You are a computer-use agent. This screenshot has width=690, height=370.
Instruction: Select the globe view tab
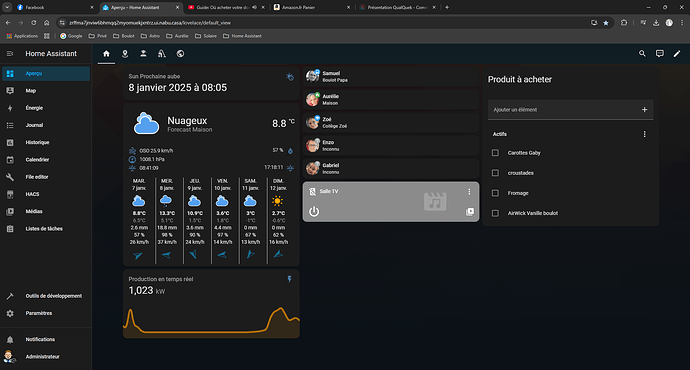180,54
